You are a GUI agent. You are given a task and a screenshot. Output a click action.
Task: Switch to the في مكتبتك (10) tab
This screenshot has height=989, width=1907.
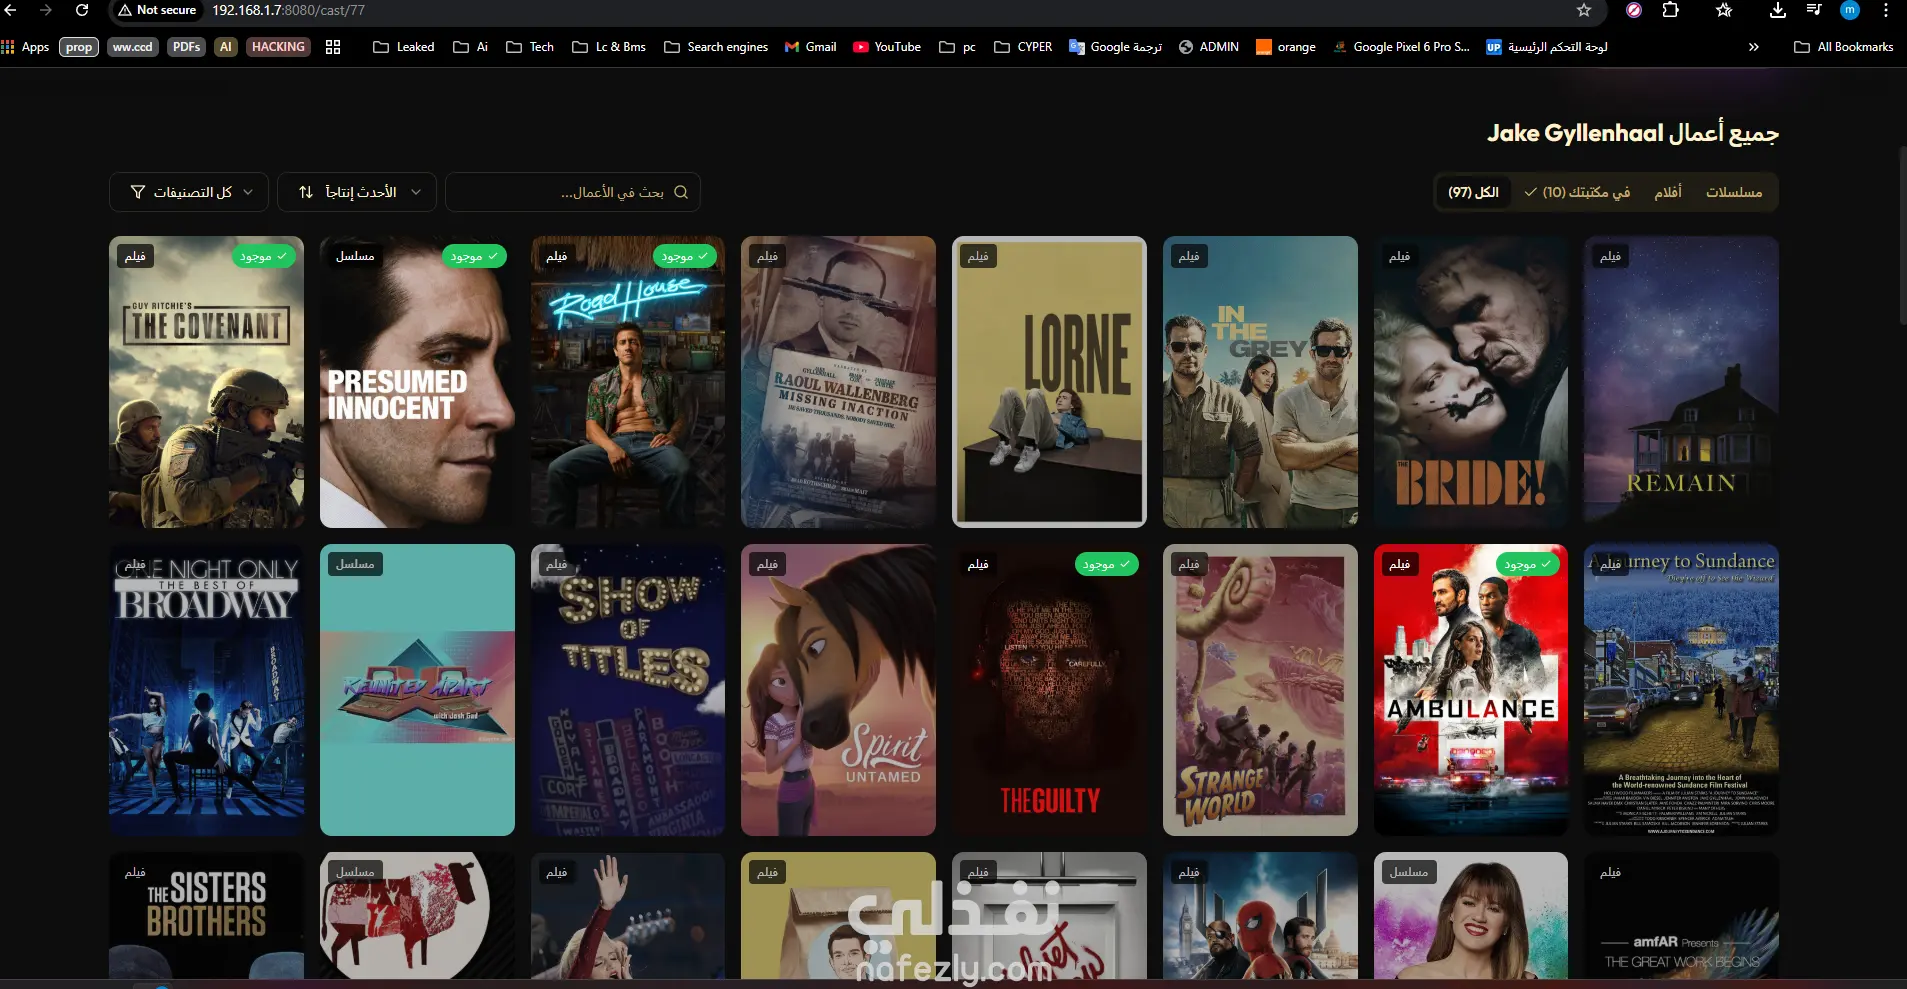tap(1577, 192)
